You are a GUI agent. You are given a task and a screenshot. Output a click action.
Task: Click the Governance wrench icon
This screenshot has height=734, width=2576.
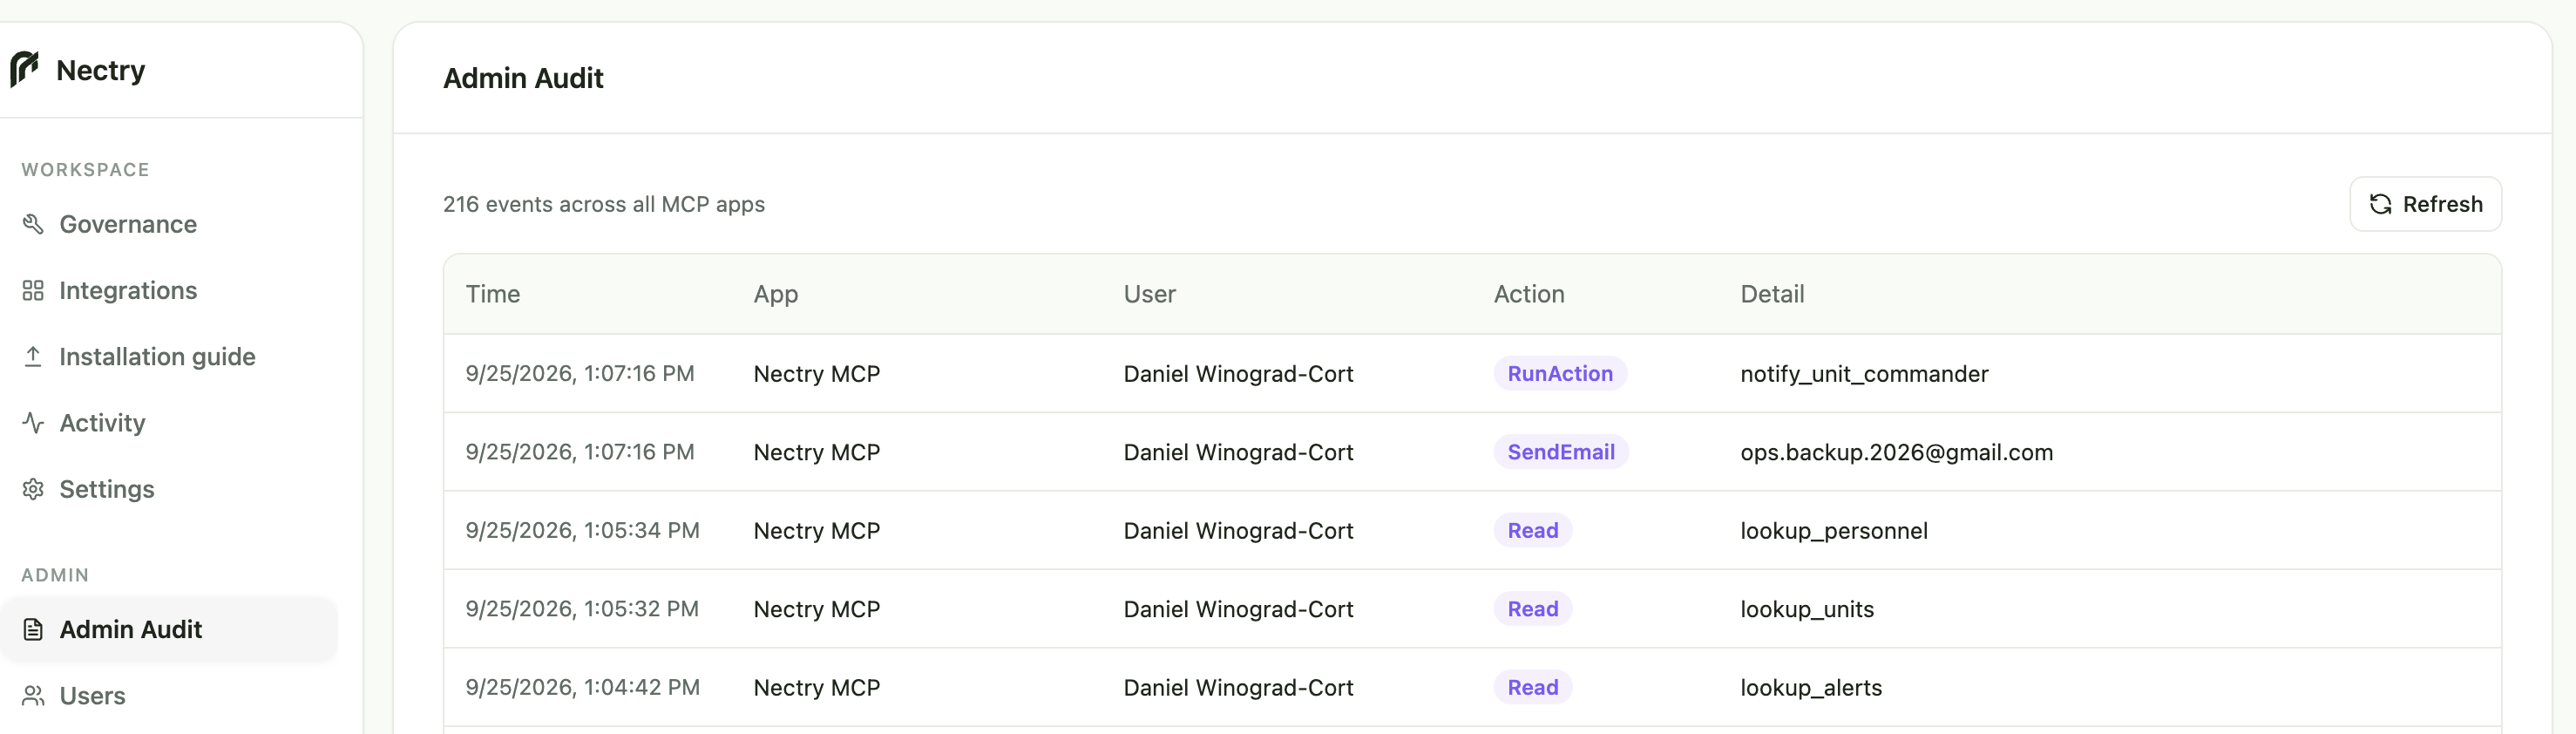[x=33, y=224]
